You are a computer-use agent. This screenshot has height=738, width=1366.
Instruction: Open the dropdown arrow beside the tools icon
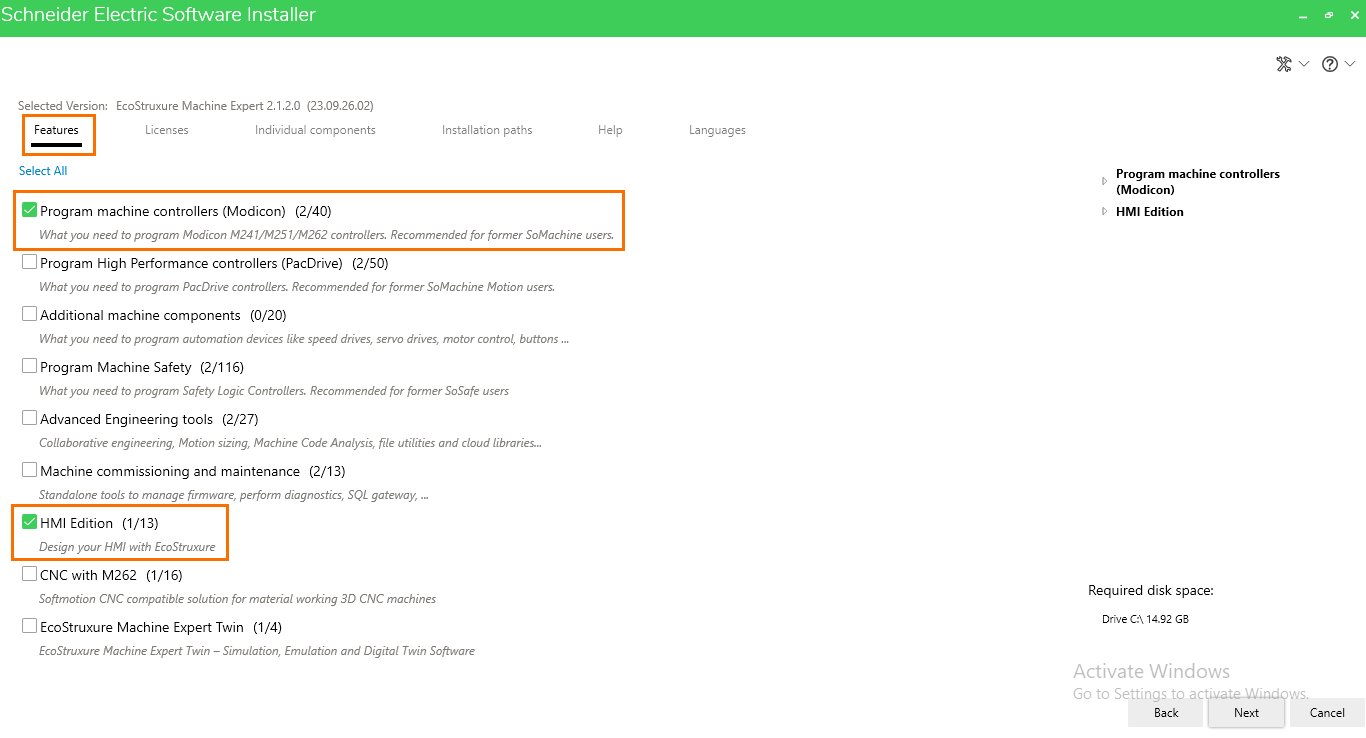[1304, 64]
